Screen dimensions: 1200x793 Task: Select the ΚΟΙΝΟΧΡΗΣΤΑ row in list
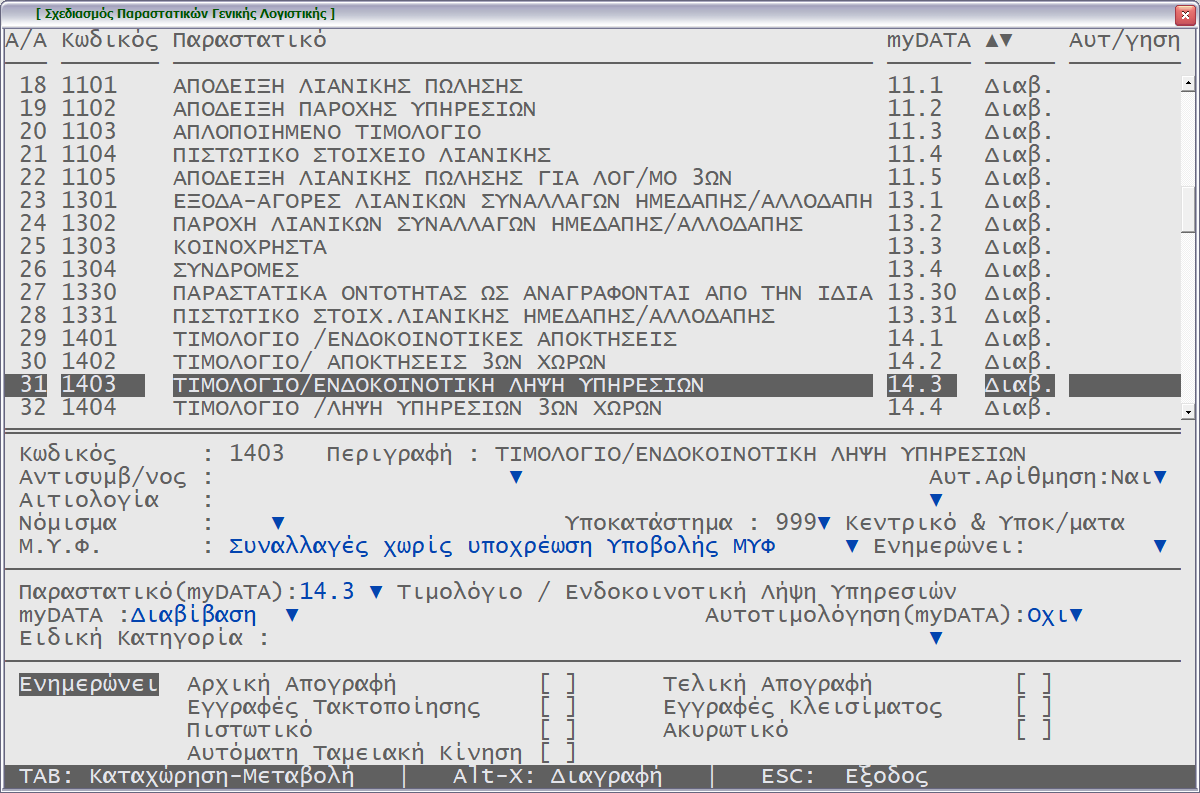click(250, 247)
